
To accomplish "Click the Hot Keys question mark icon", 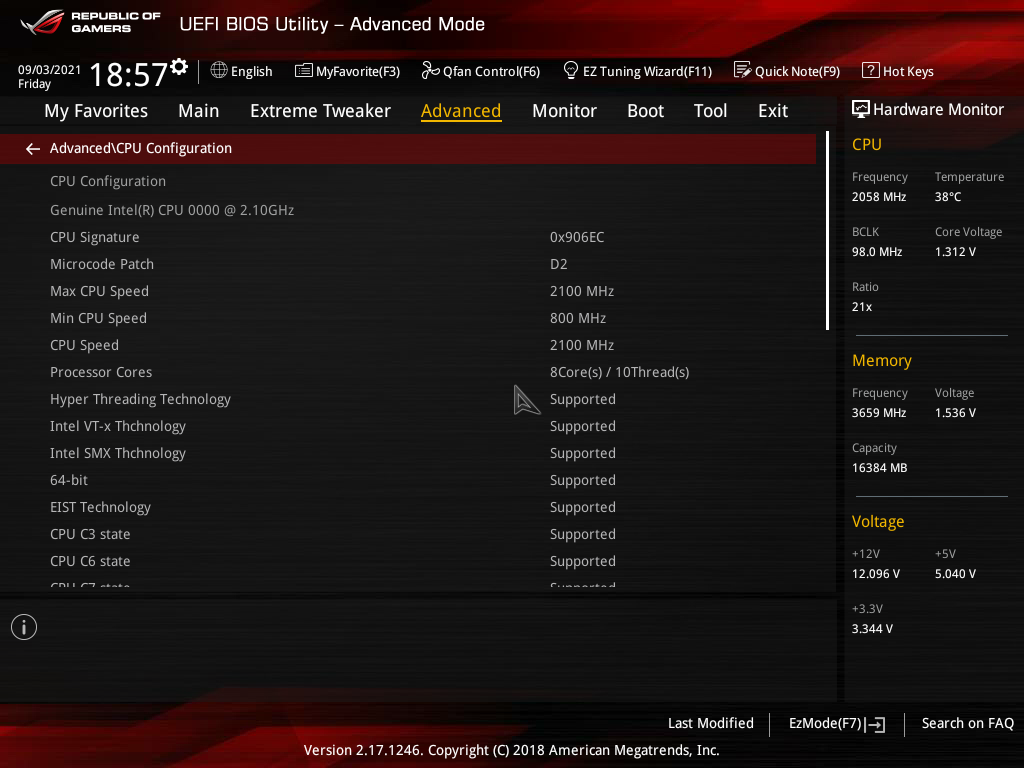I will (x=870, y=70).
